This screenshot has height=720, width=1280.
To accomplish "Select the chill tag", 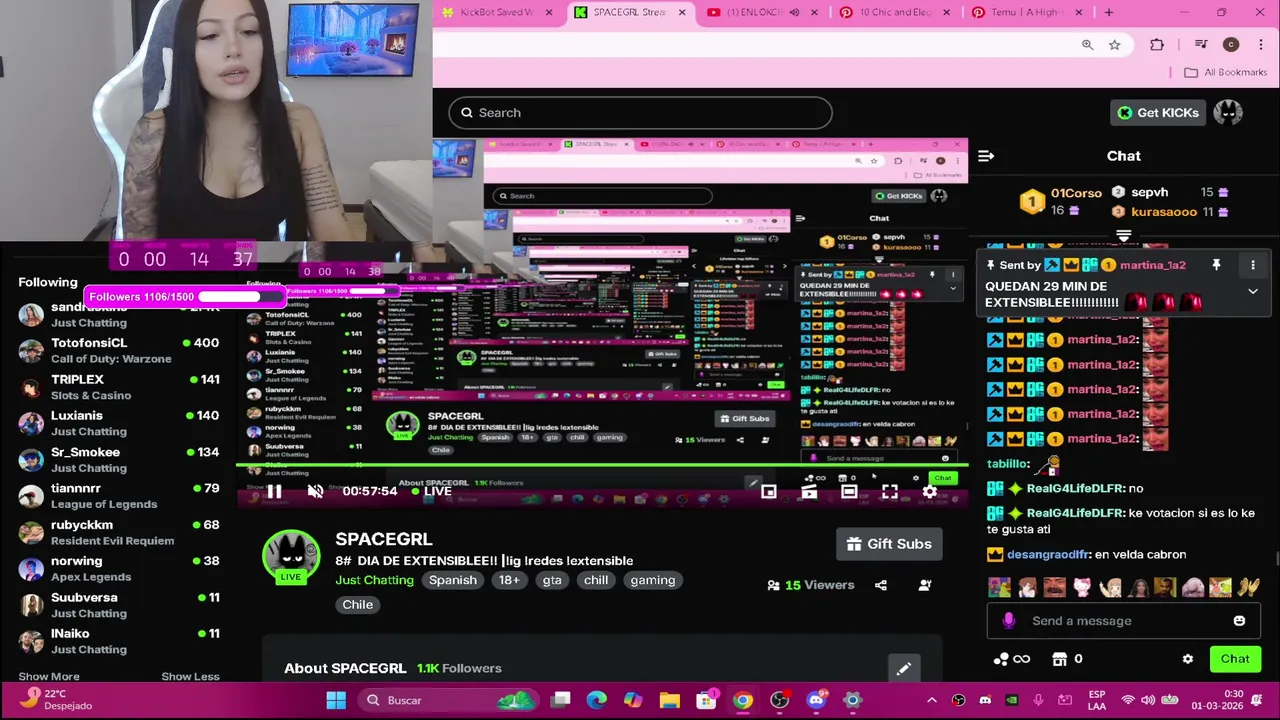I will (x=596, y=580).
